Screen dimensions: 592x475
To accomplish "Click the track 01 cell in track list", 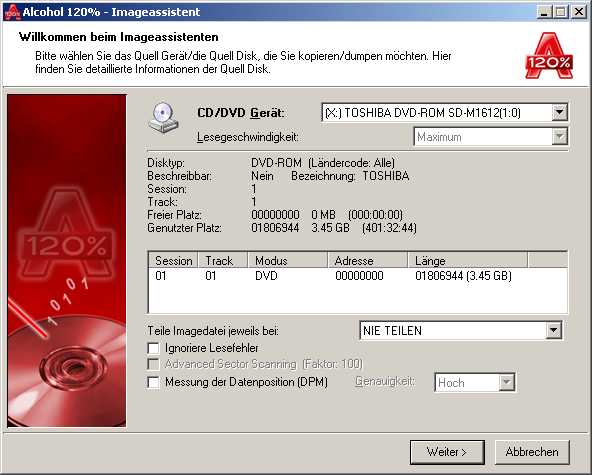I will pos(211,276).
